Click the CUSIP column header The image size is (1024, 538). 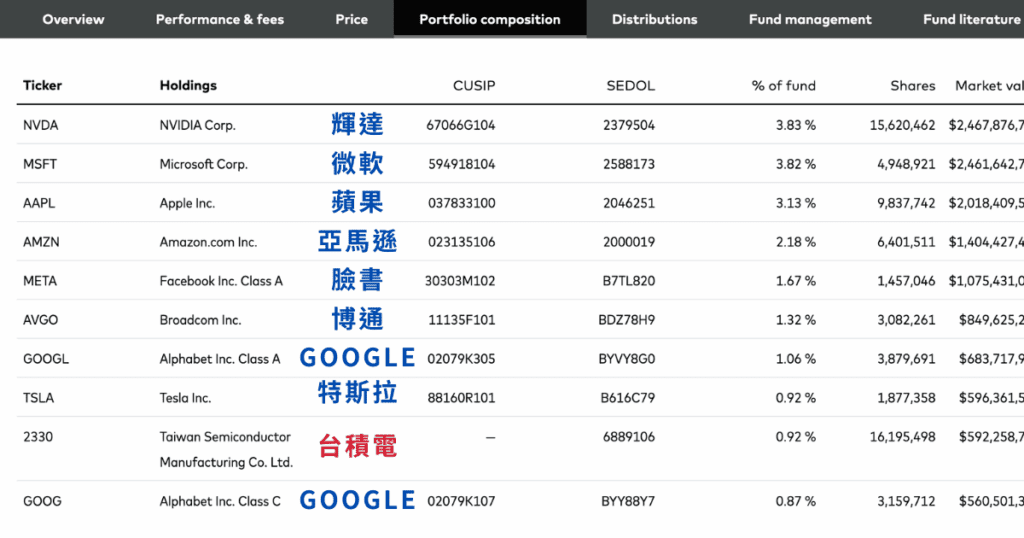coord(474,86)
